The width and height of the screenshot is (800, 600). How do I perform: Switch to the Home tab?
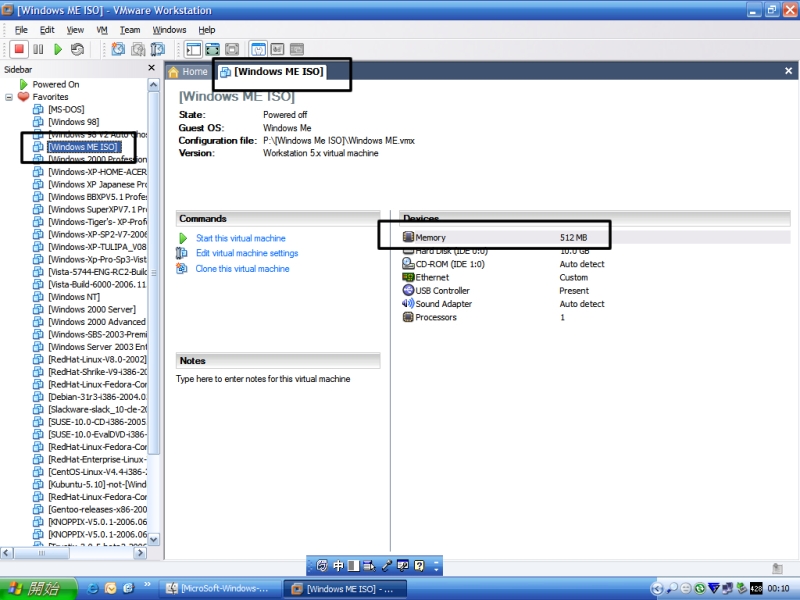click(x=188, y=72)
